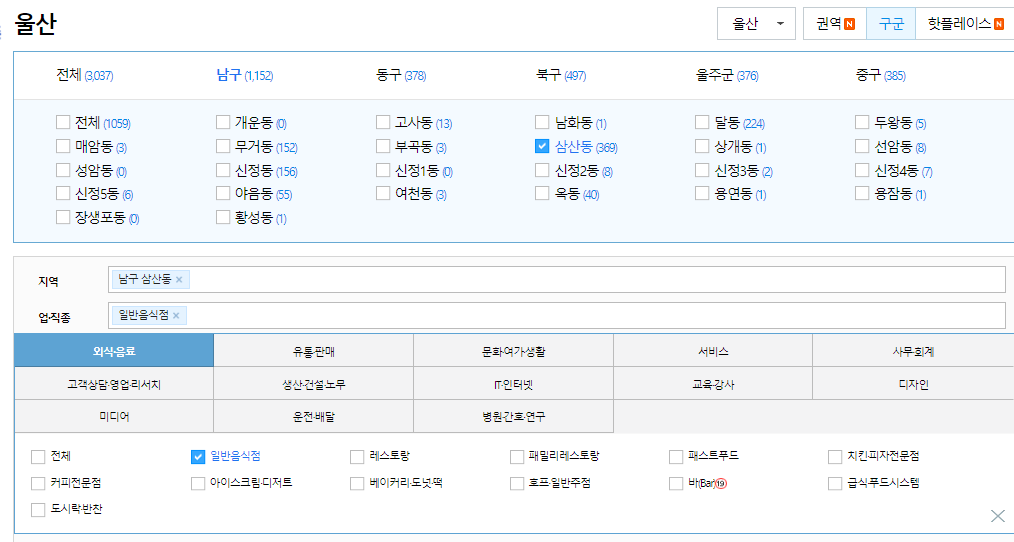Check the 옥동 checkbox
The image size is (1014, 542).
pos(542,193)
